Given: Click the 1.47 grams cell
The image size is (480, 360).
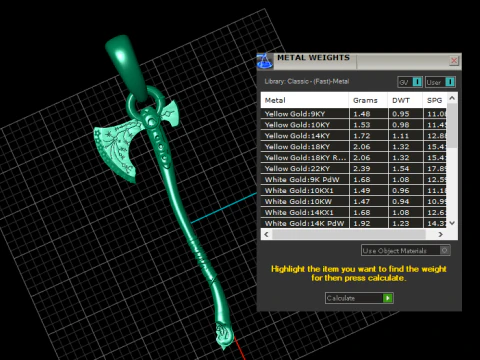Looking at the screenshot, I should 369,202.
